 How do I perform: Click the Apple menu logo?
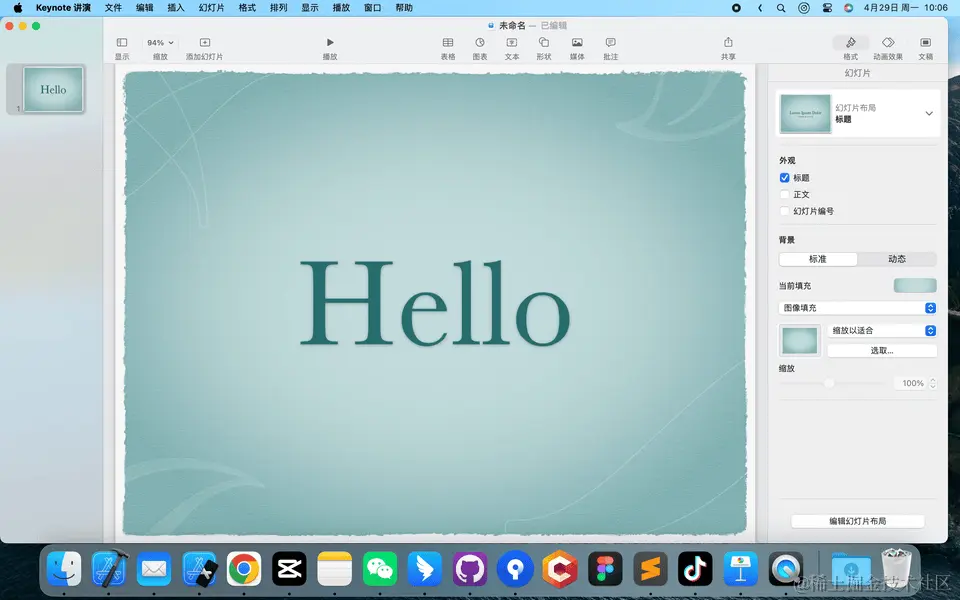point(18,8)
